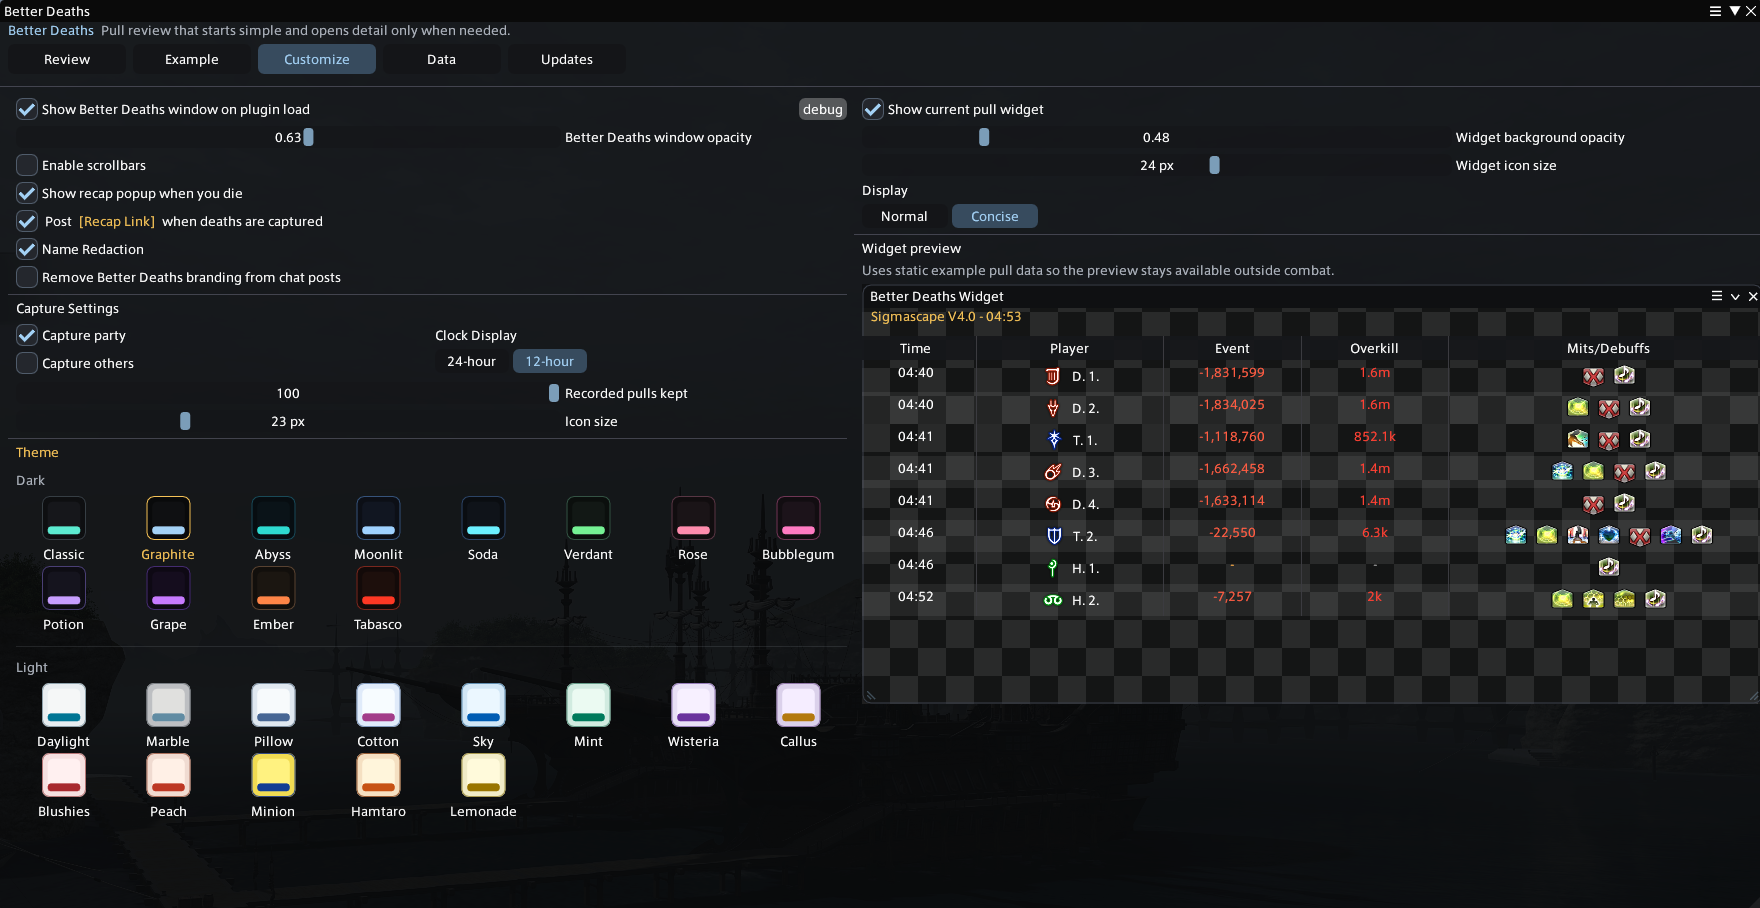Select the Customize tab
The width and height of the screenshot is (1760, 908).
point(317,59)
